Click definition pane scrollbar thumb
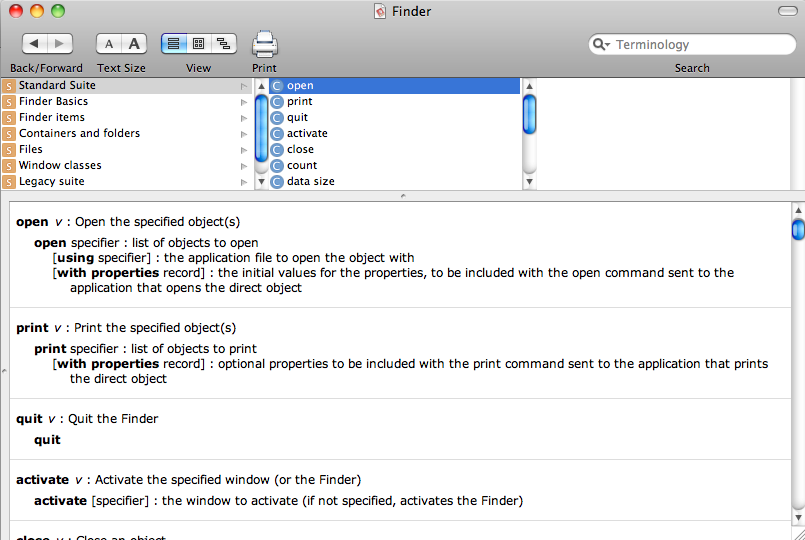 pyautogui.click(x=798, y=229)
